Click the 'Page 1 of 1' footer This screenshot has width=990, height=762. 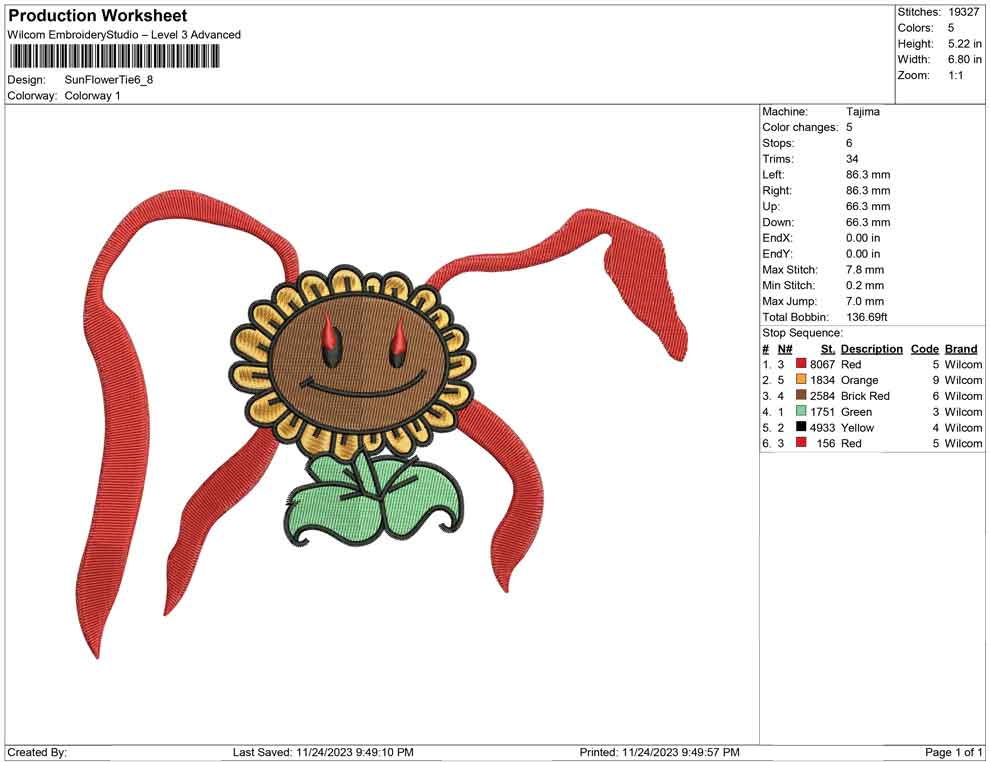[x=953, y=752]
